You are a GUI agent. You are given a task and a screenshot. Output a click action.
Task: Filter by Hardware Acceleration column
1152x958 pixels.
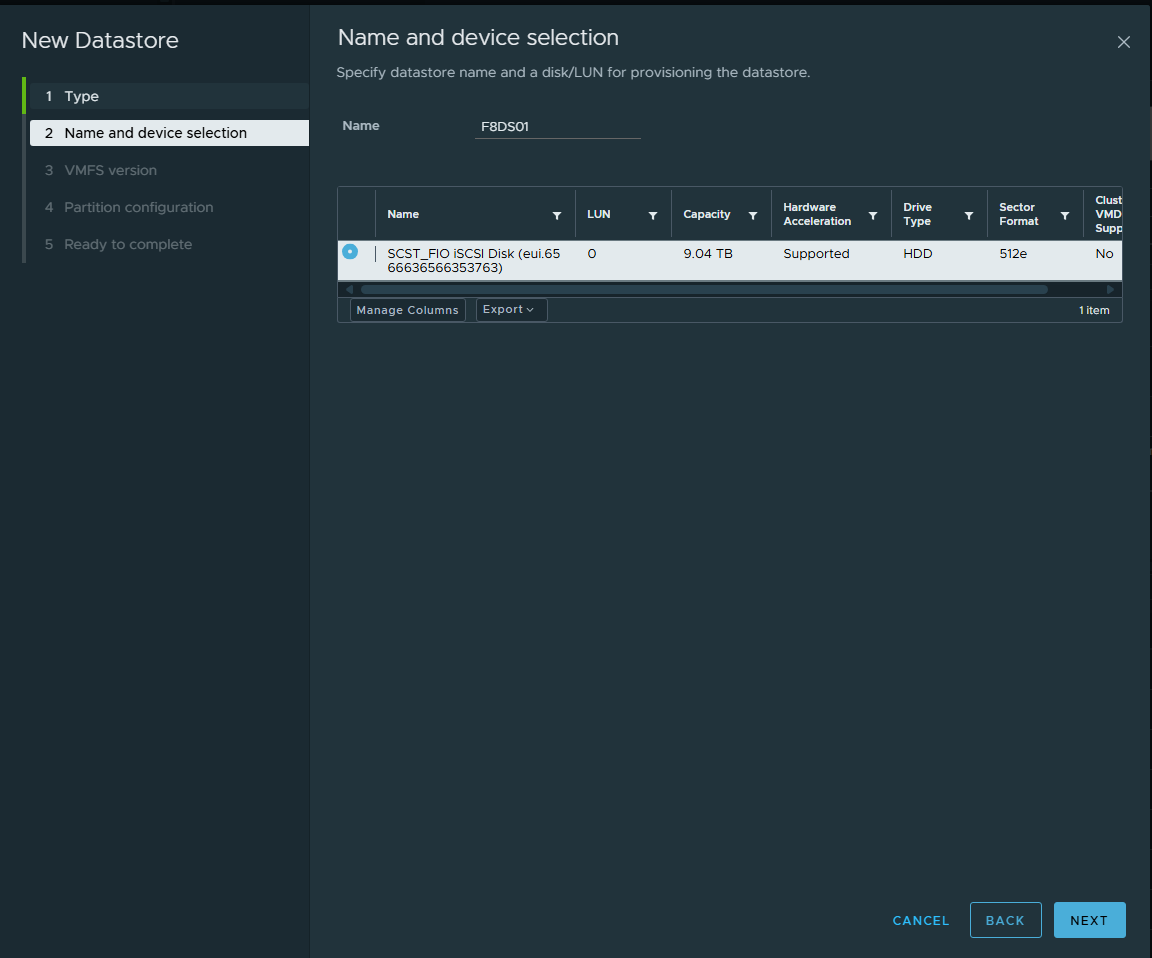pos(873,215)
